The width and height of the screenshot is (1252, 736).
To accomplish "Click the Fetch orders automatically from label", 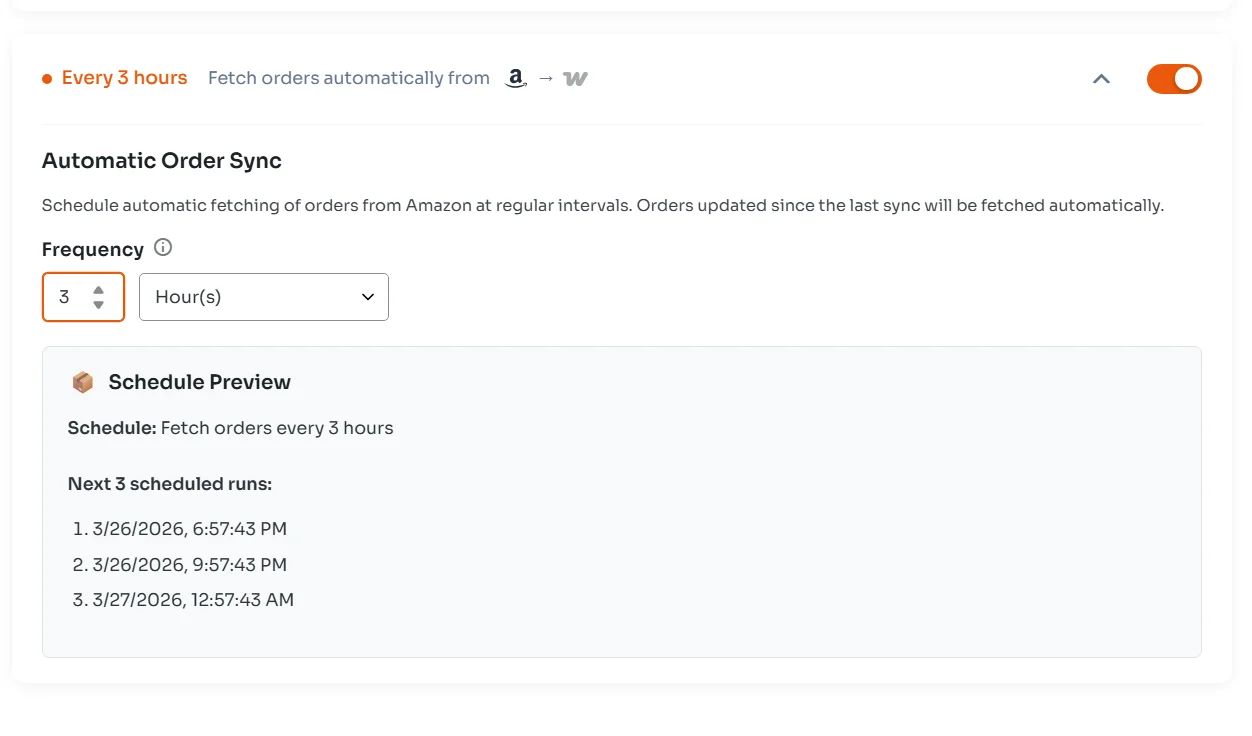I will tap(348, 78).
